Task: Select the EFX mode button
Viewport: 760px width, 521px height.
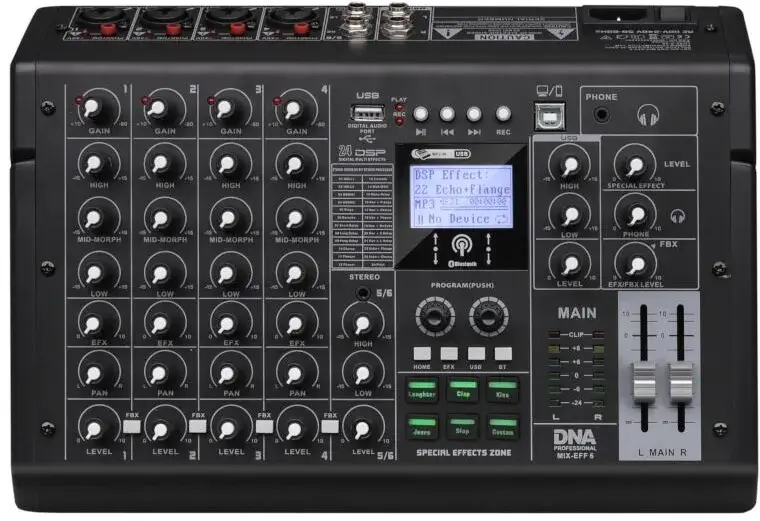Action: [449, 353]
